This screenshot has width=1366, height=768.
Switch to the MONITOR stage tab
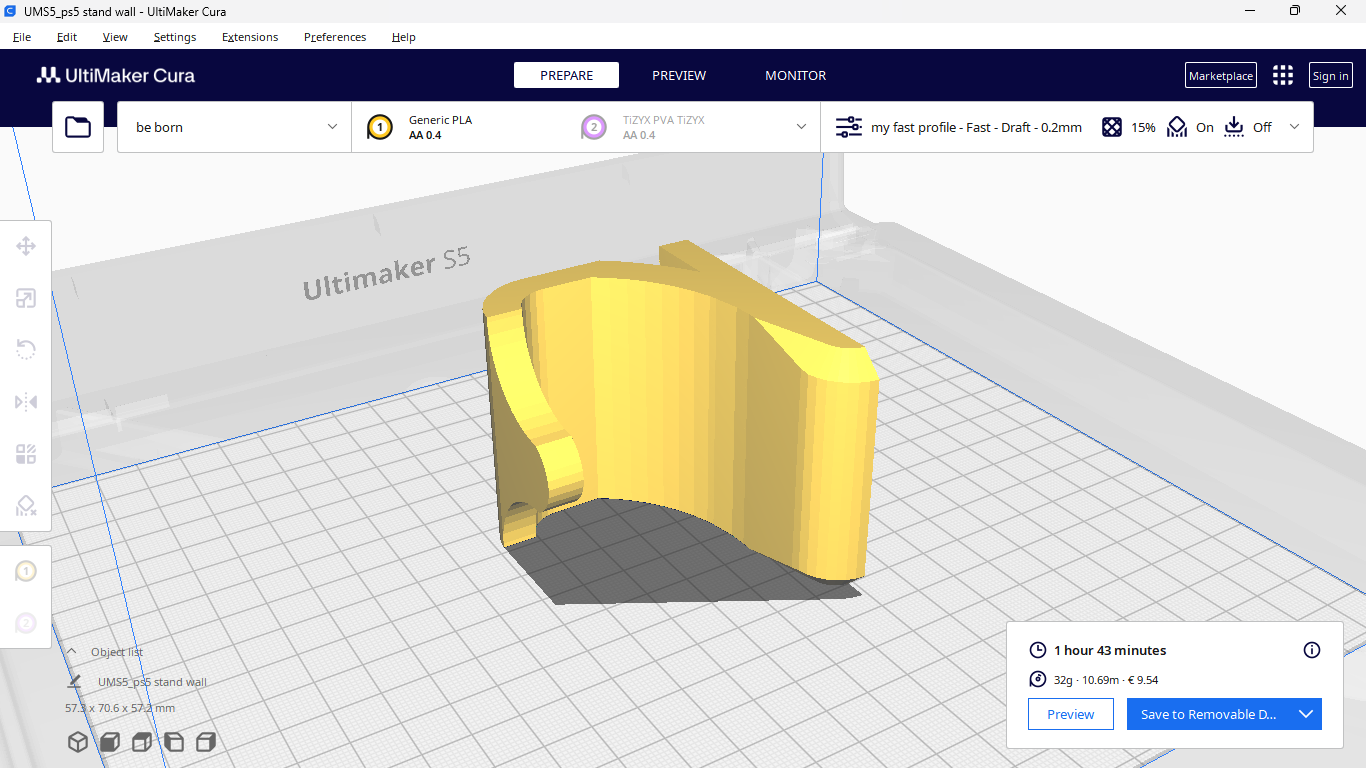796,75
